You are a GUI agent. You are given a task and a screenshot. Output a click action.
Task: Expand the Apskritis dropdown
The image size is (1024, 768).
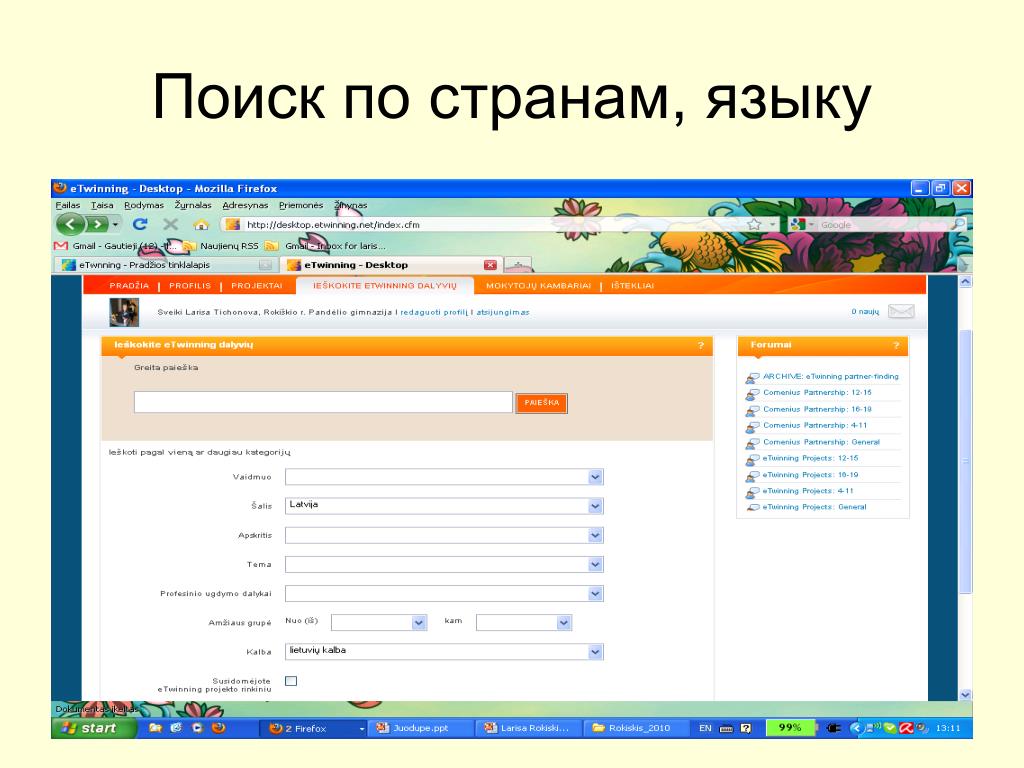(444, 536)
